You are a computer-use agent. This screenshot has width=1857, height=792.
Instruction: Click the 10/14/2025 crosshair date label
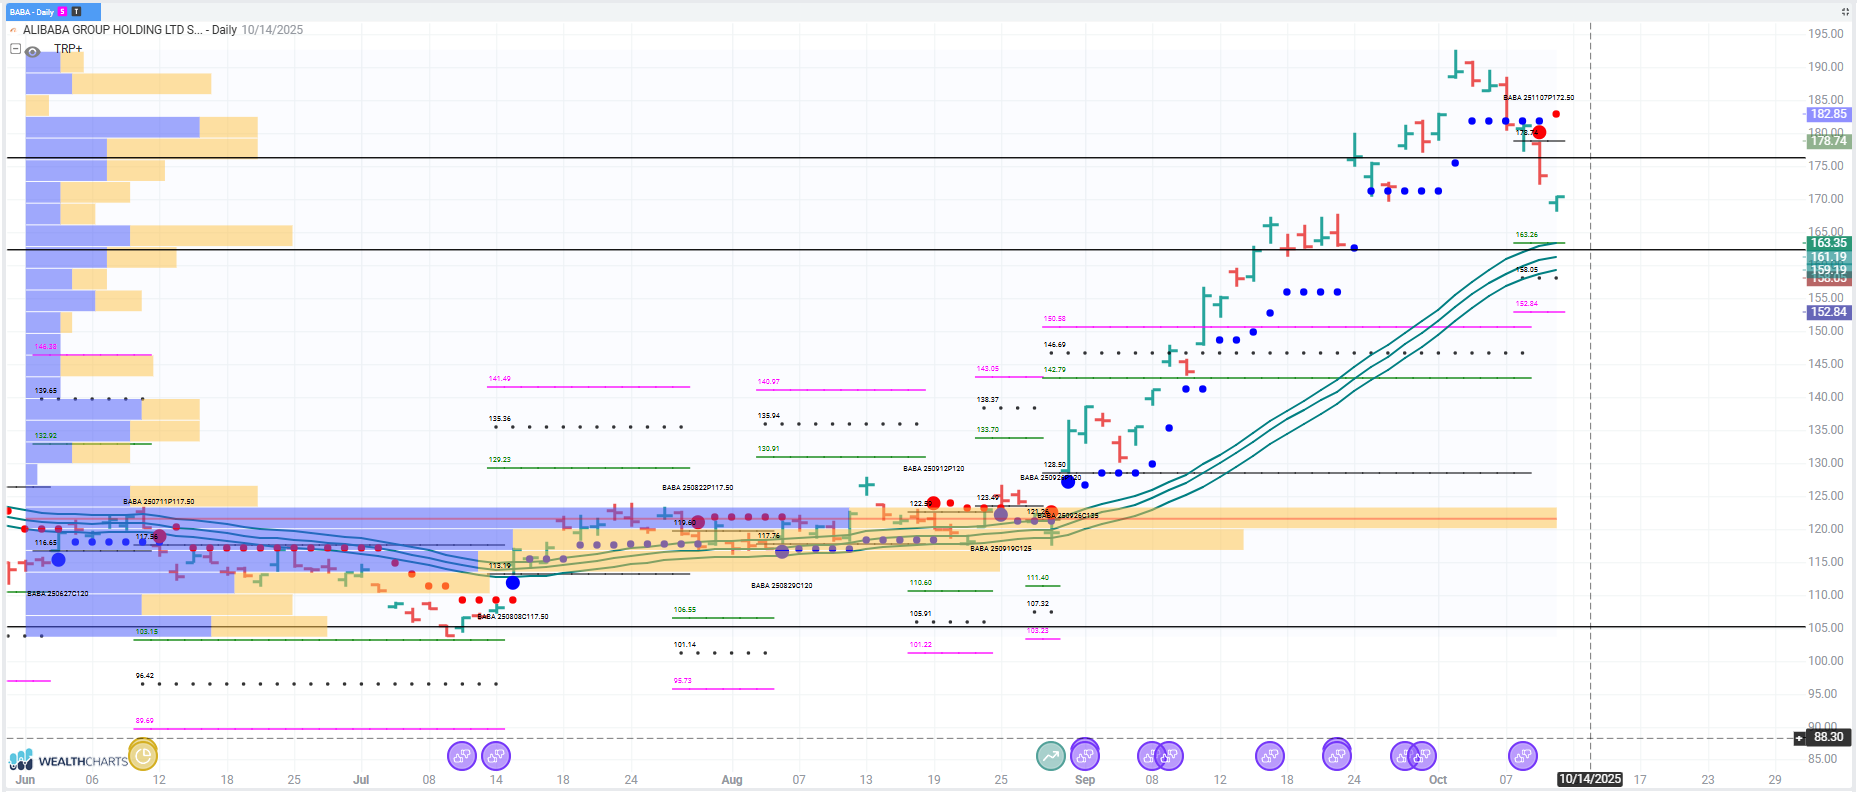(1590, 779)
